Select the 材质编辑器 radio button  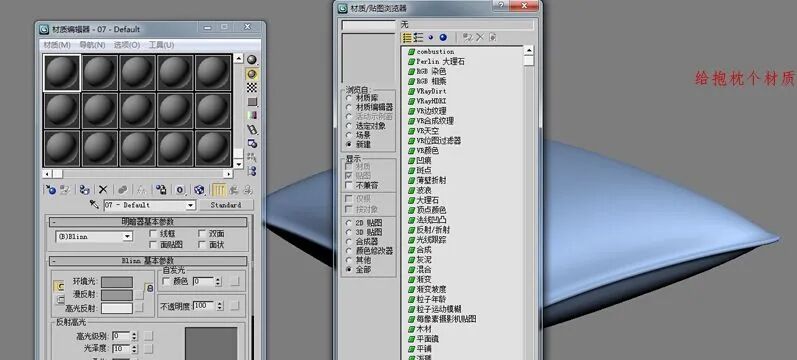coord(349,107)
